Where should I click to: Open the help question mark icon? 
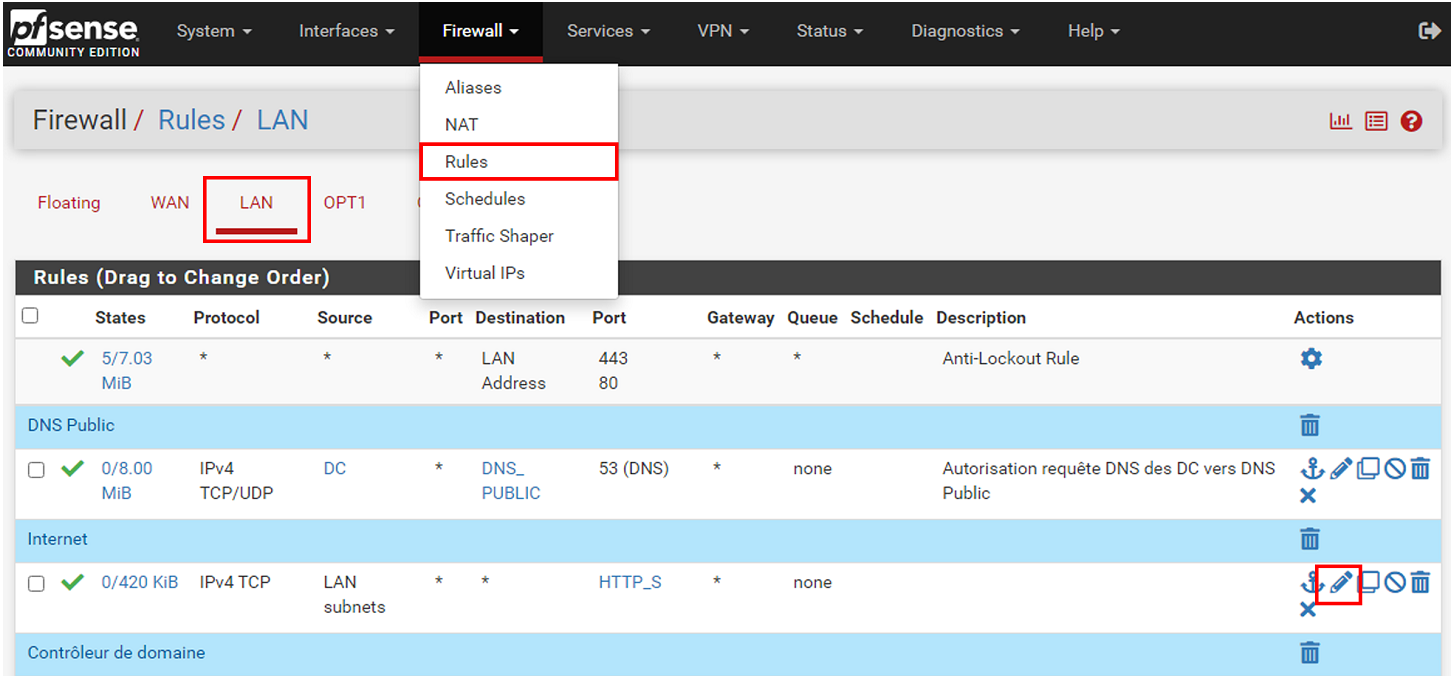1411,120
